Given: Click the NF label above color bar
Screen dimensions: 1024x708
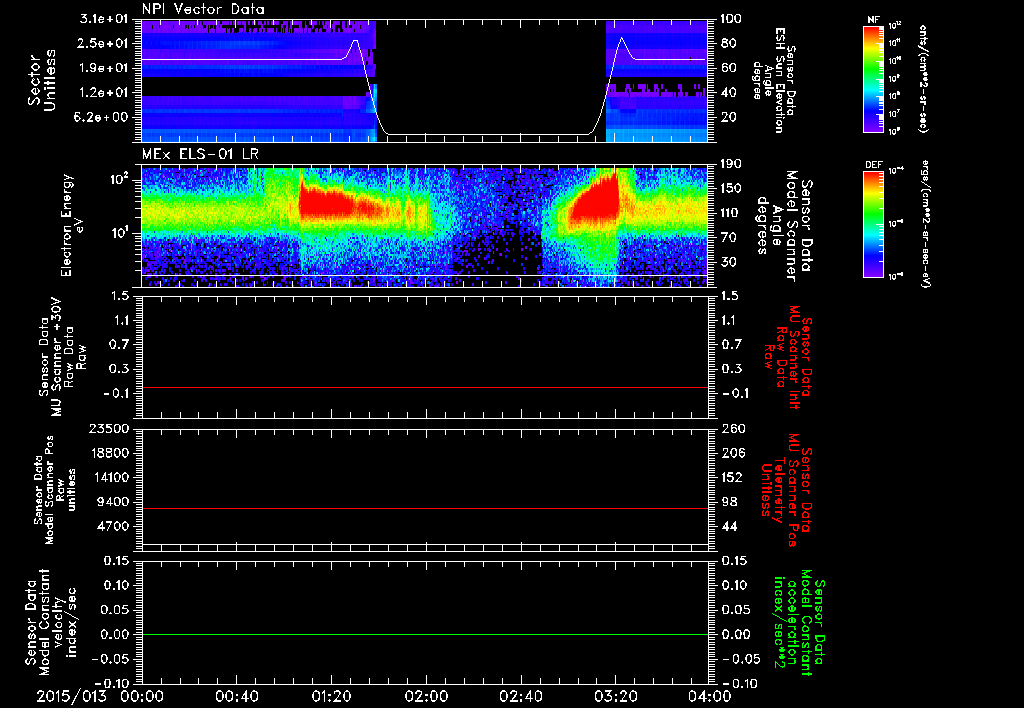Looking at the screenshot, I should coord(873,20).
